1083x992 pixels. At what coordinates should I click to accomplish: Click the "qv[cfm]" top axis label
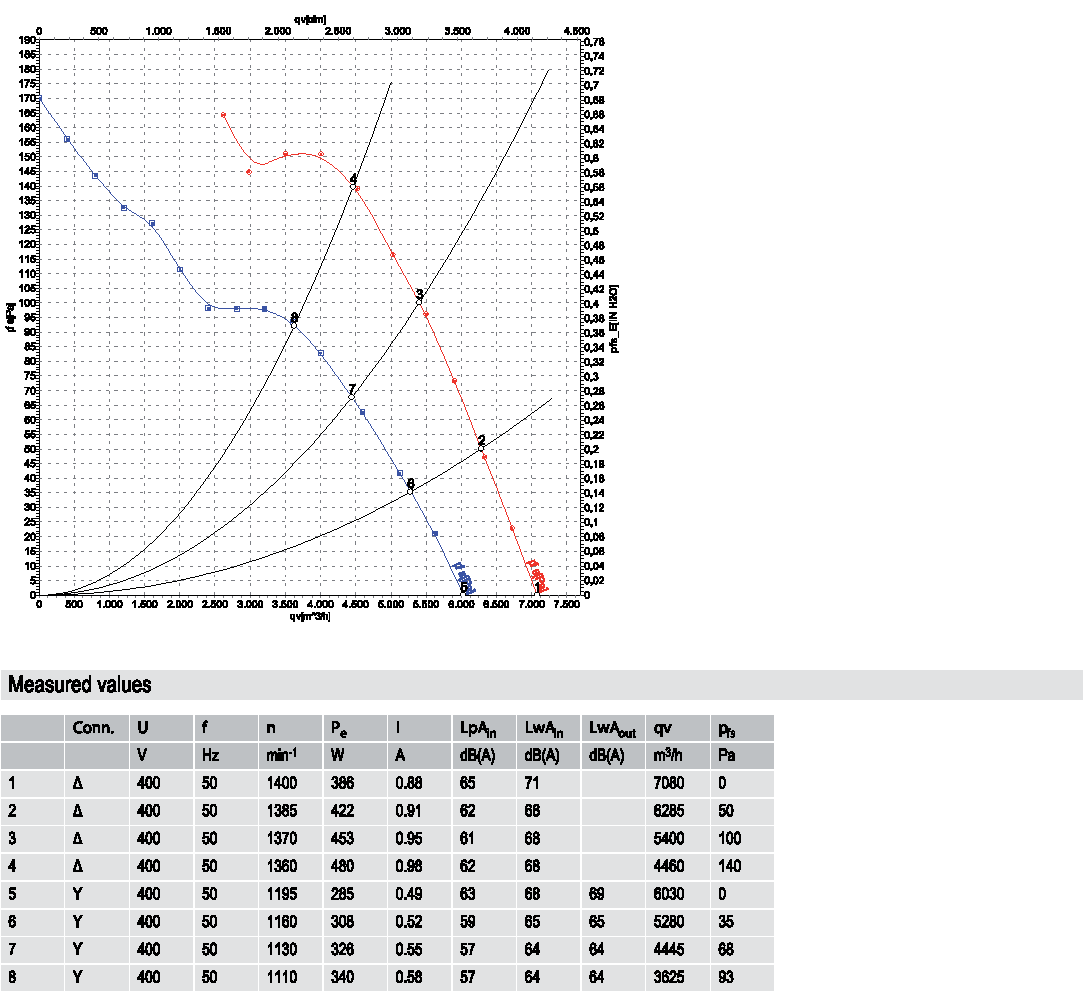(x=308, y=19)
